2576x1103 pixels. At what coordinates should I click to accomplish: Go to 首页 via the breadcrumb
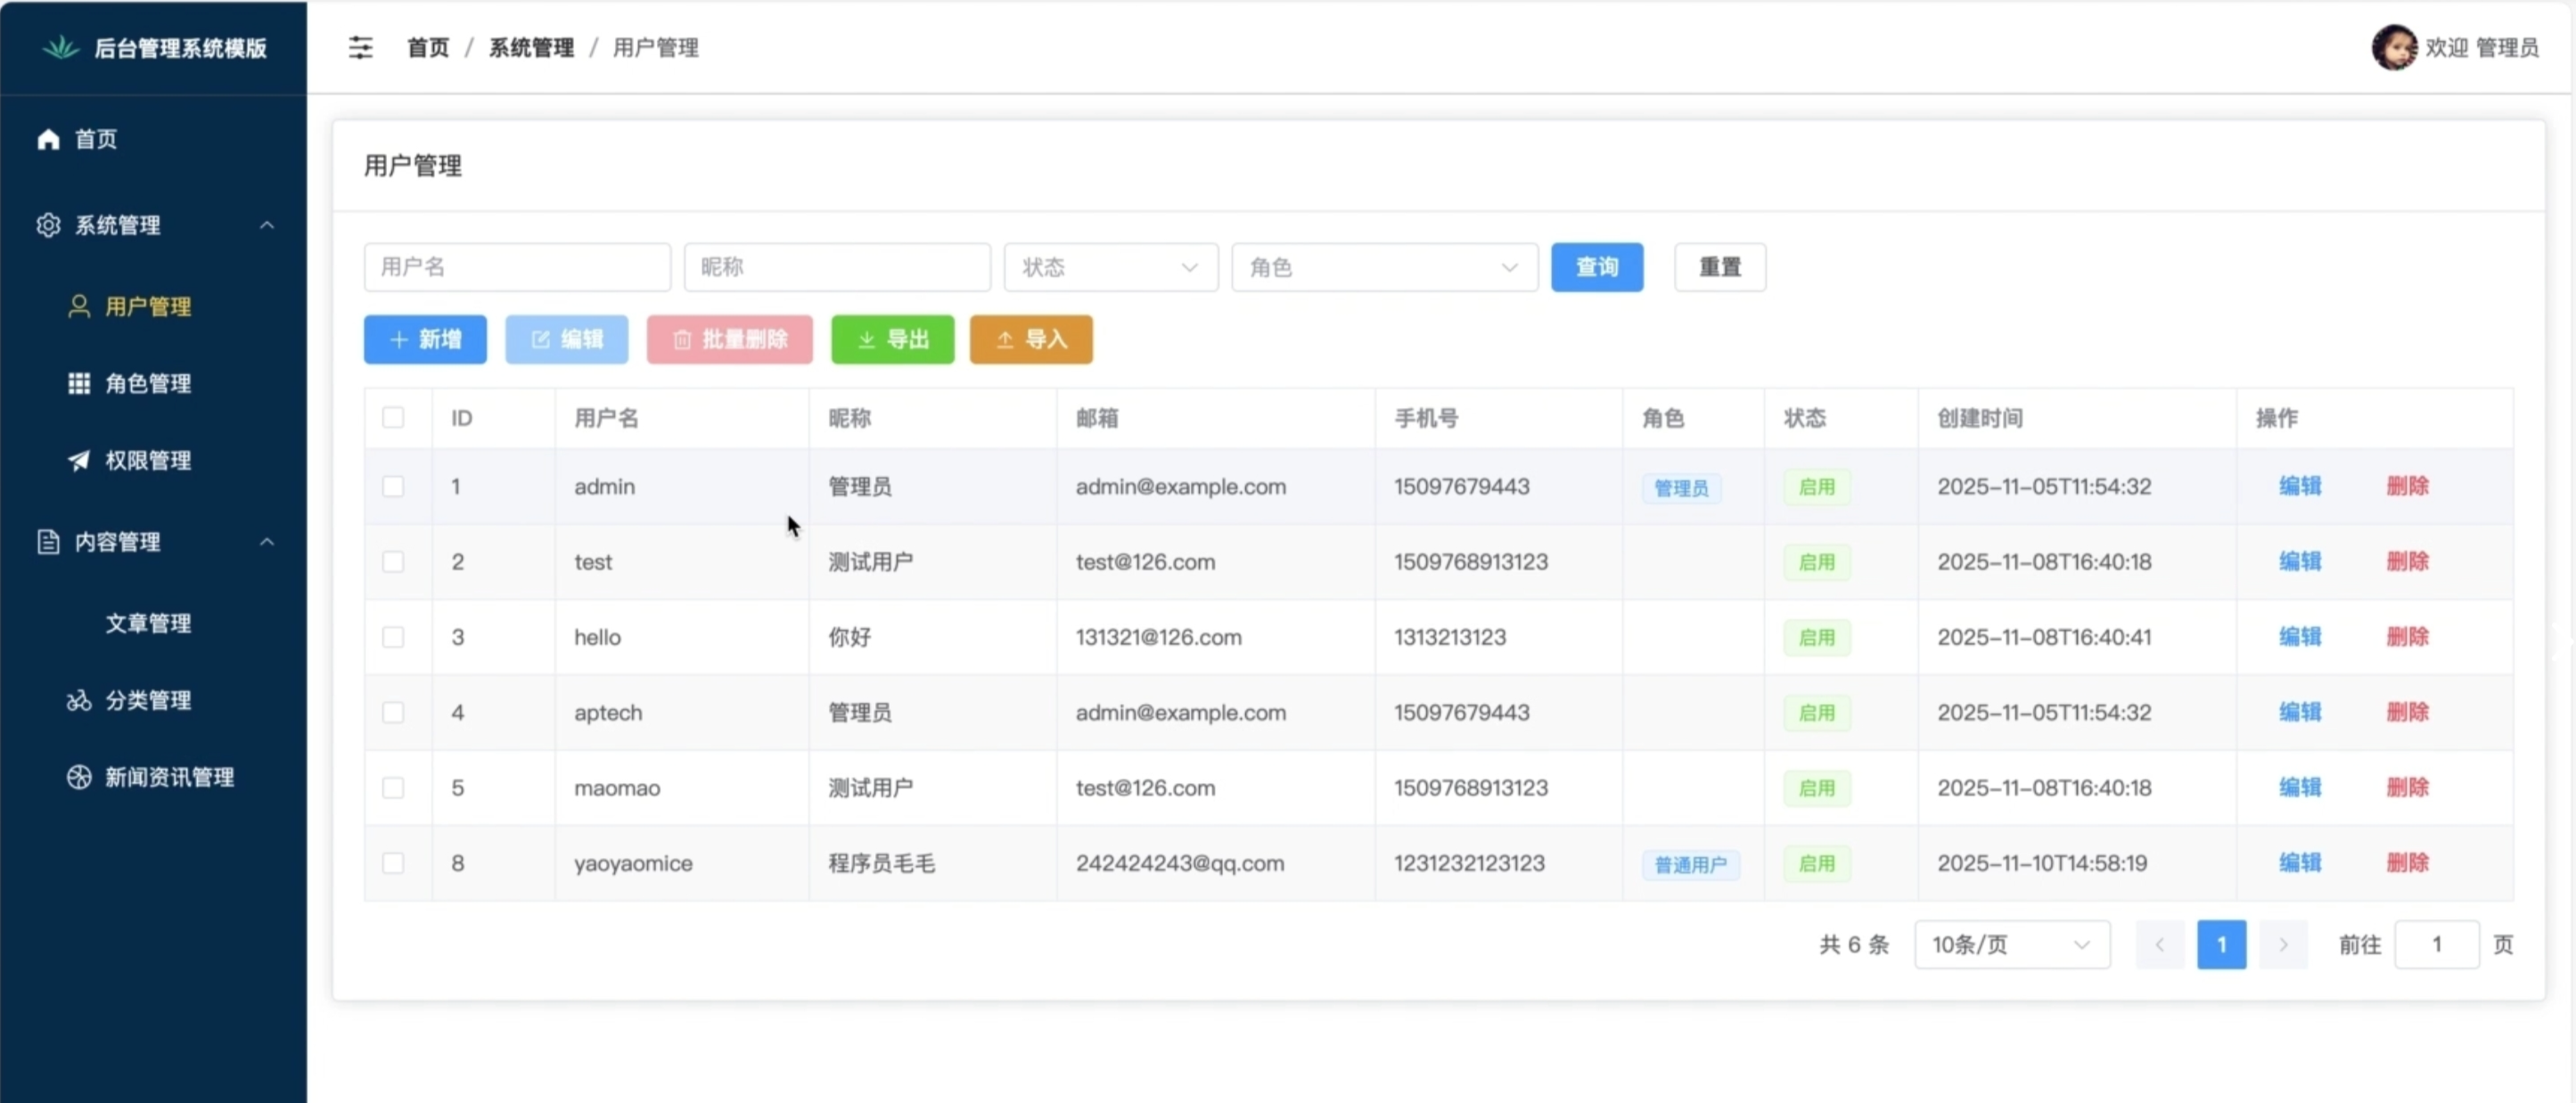click(428, 47)
